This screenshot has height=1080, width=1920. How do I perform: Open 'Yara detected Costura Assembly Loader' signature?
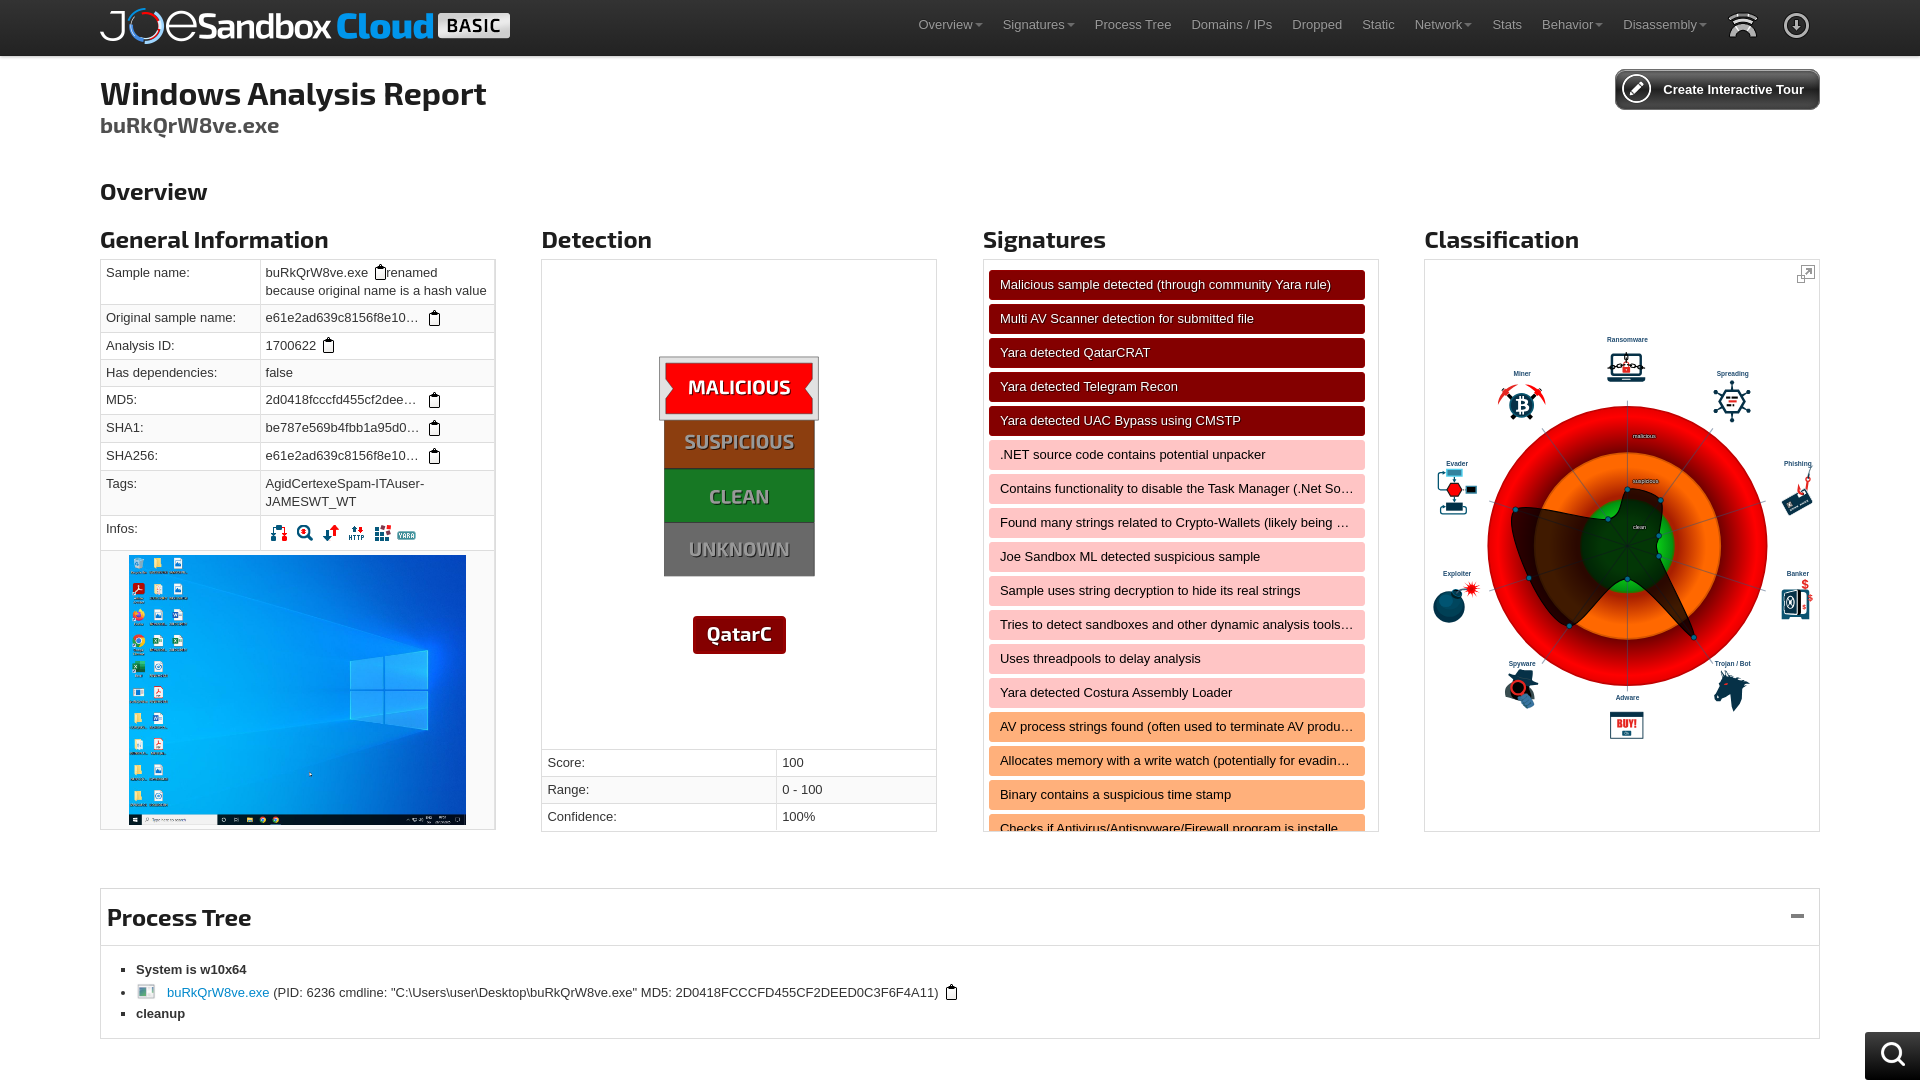tap(1176, 693)
